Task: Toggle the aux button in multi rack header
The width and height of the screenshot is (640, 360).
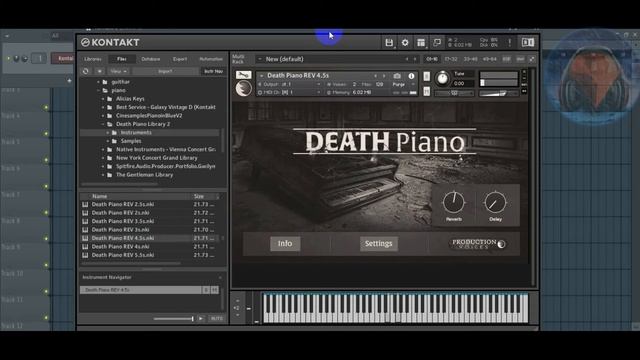Action: pos(520,59)
